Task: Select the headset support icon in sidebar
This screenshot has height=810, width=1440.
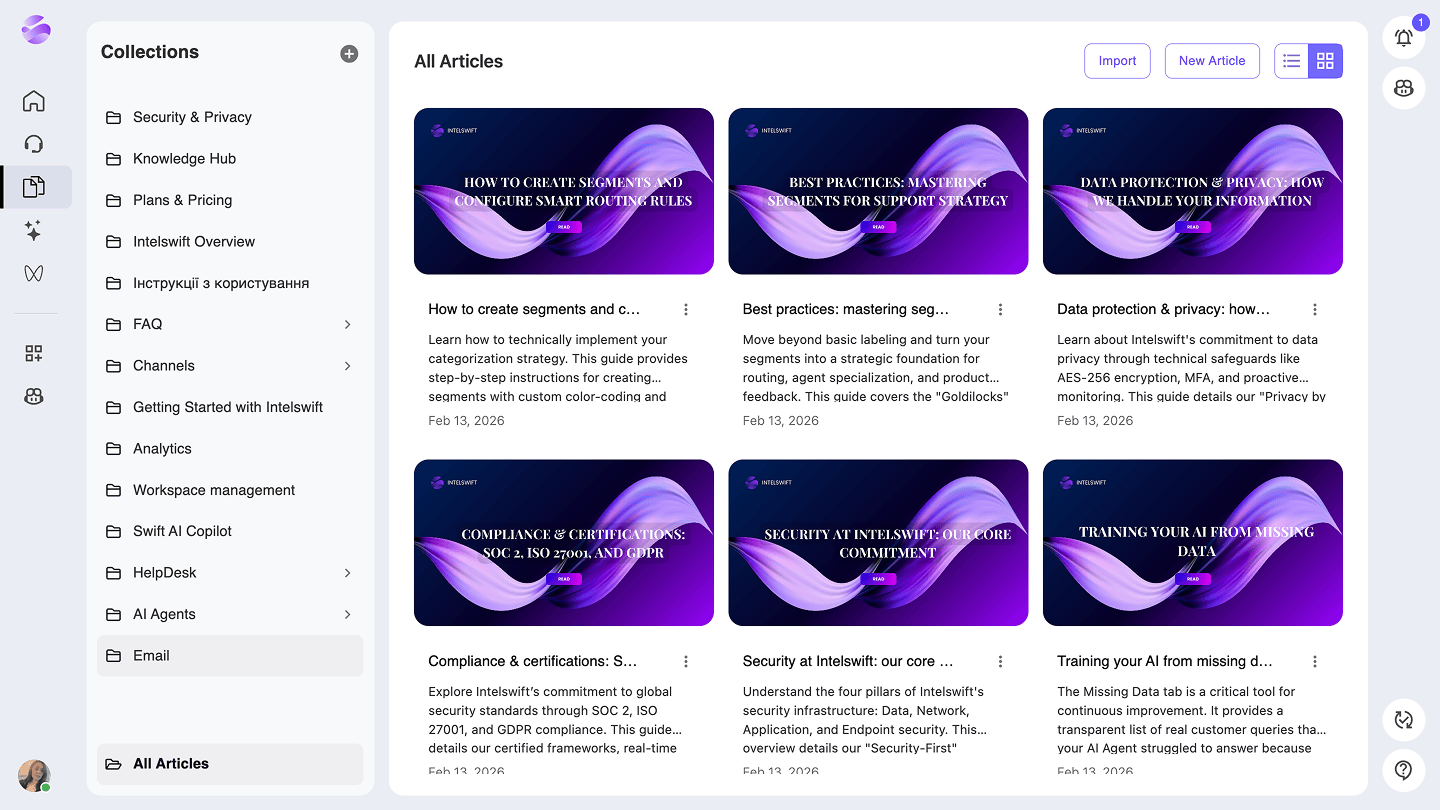Action: pos(33,144)
